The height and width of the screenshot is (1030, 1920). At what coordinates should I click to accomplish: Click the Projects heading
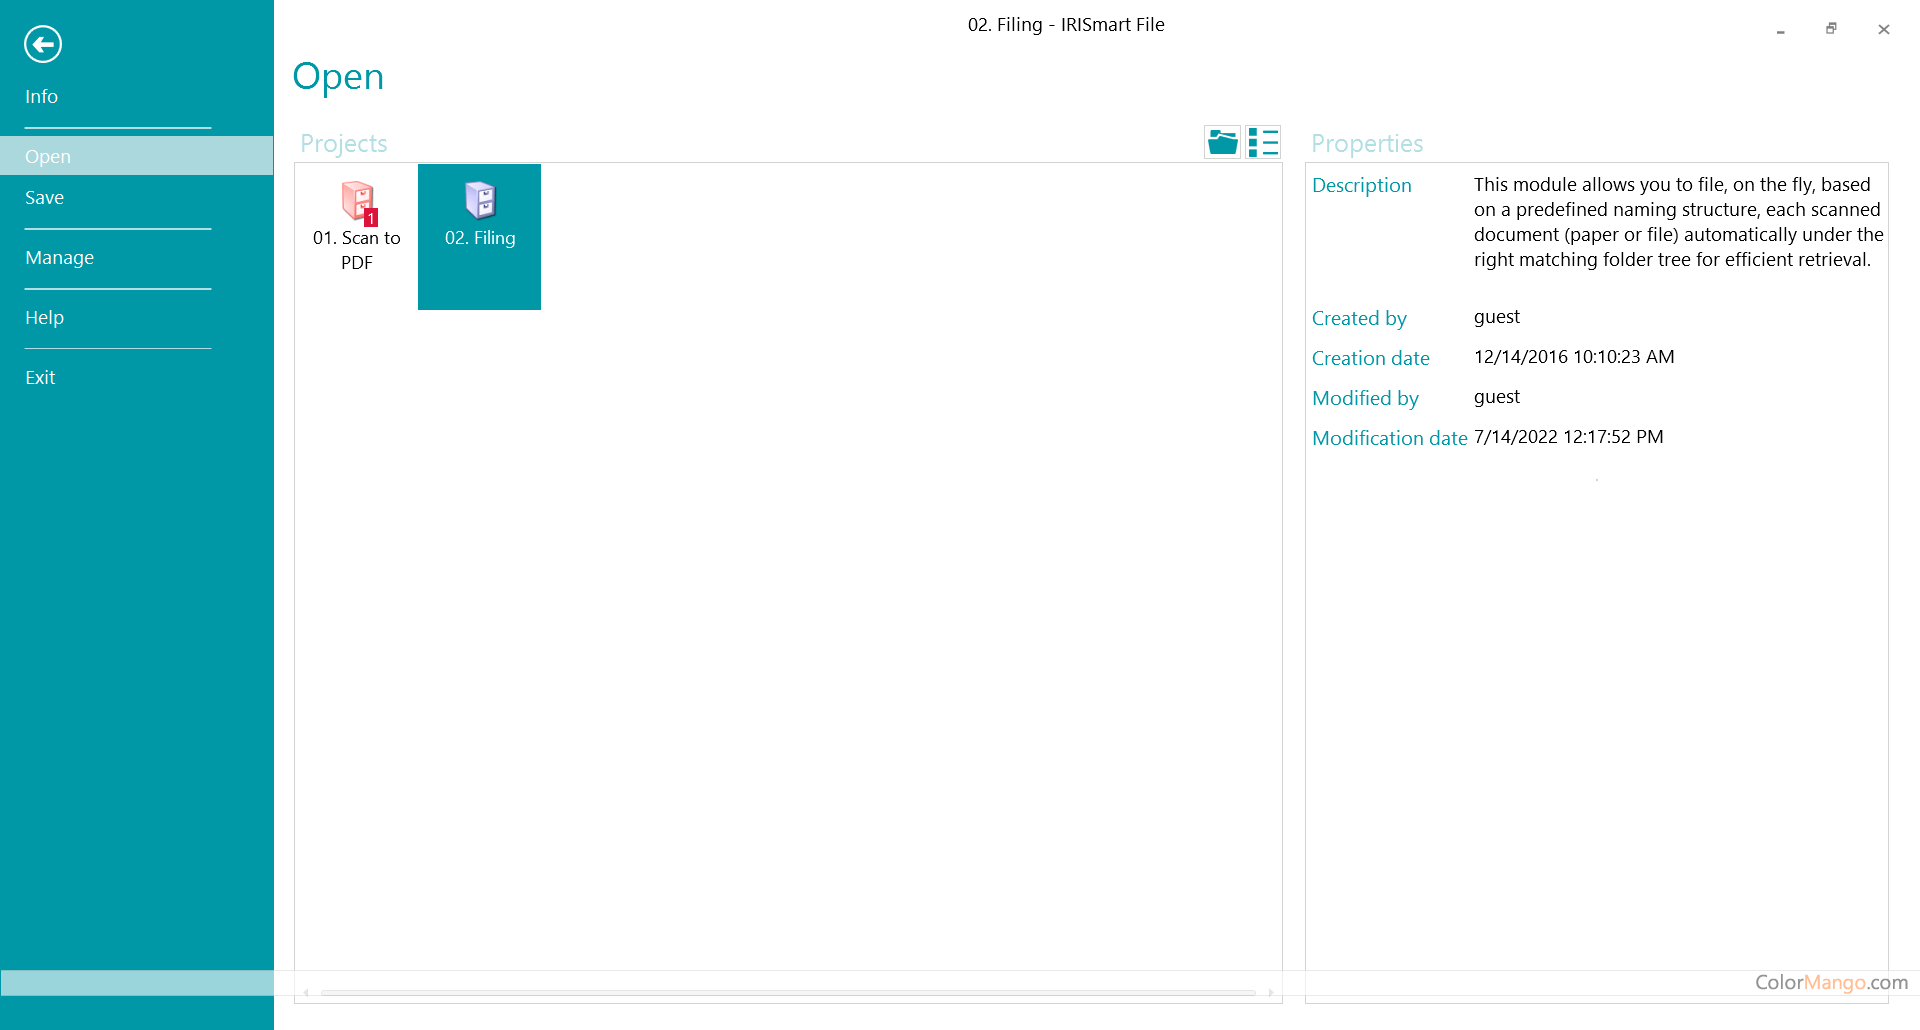tap(343, 144)
